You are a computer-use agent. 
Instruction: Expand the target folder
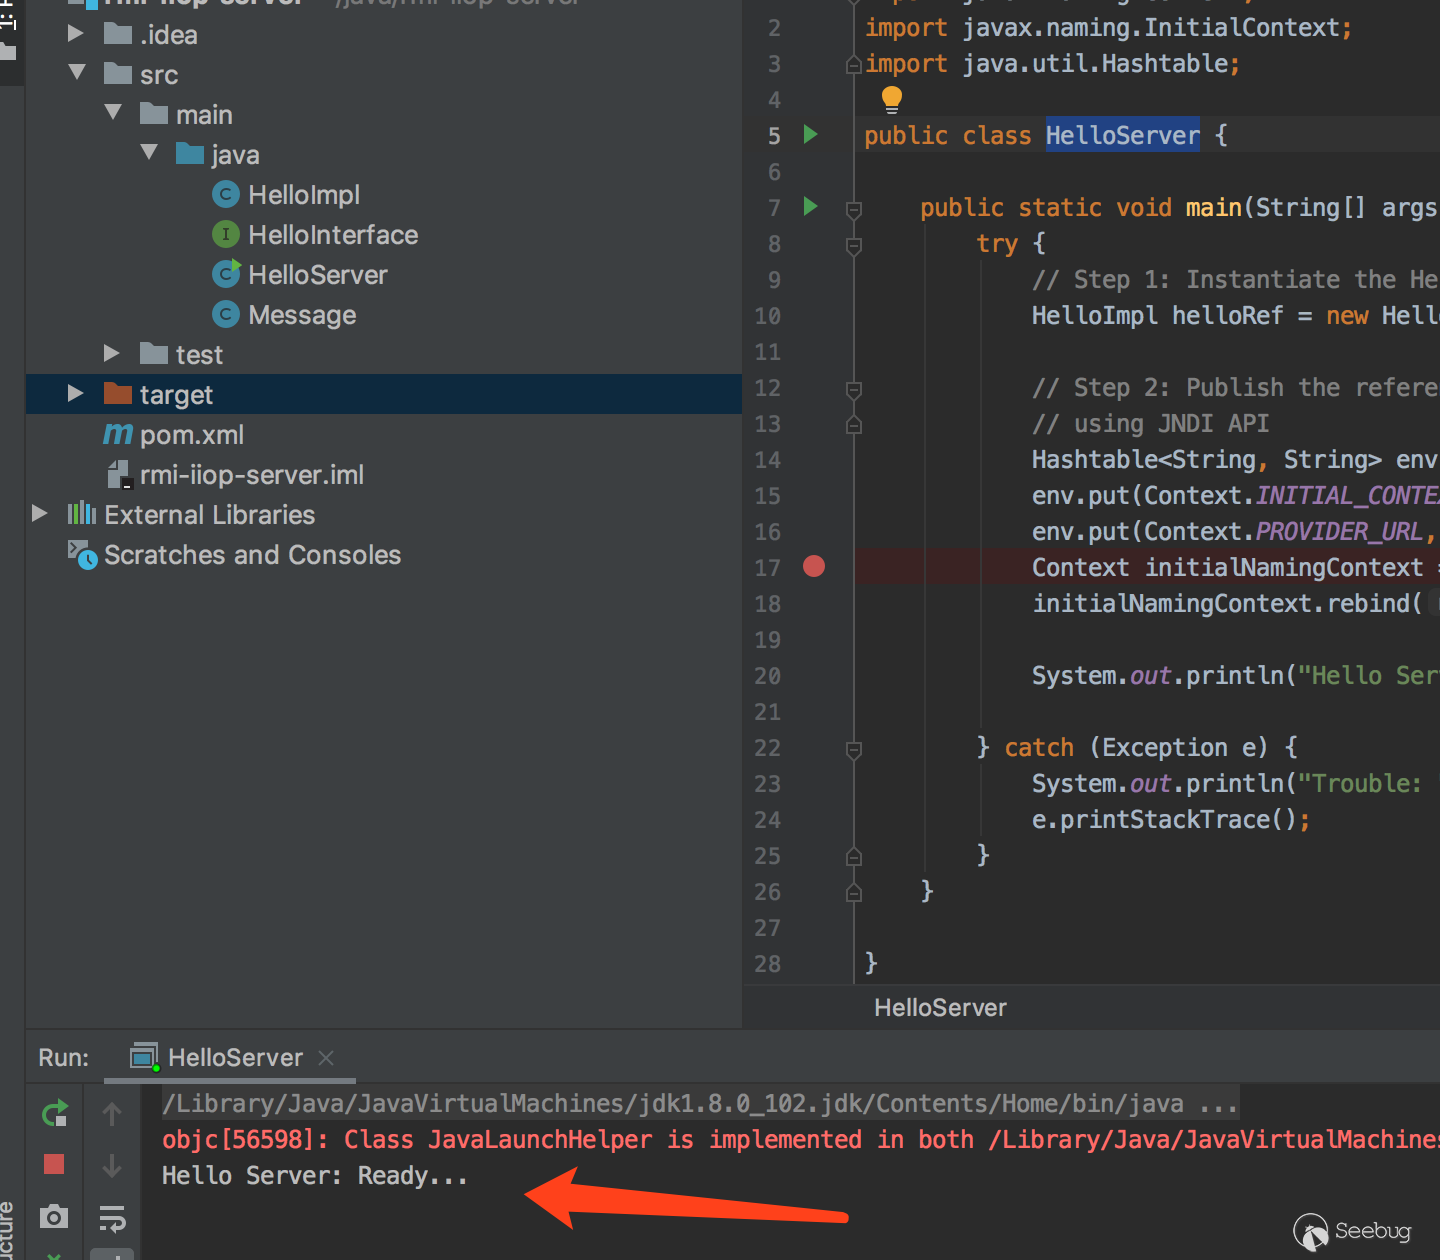[75, 394]
